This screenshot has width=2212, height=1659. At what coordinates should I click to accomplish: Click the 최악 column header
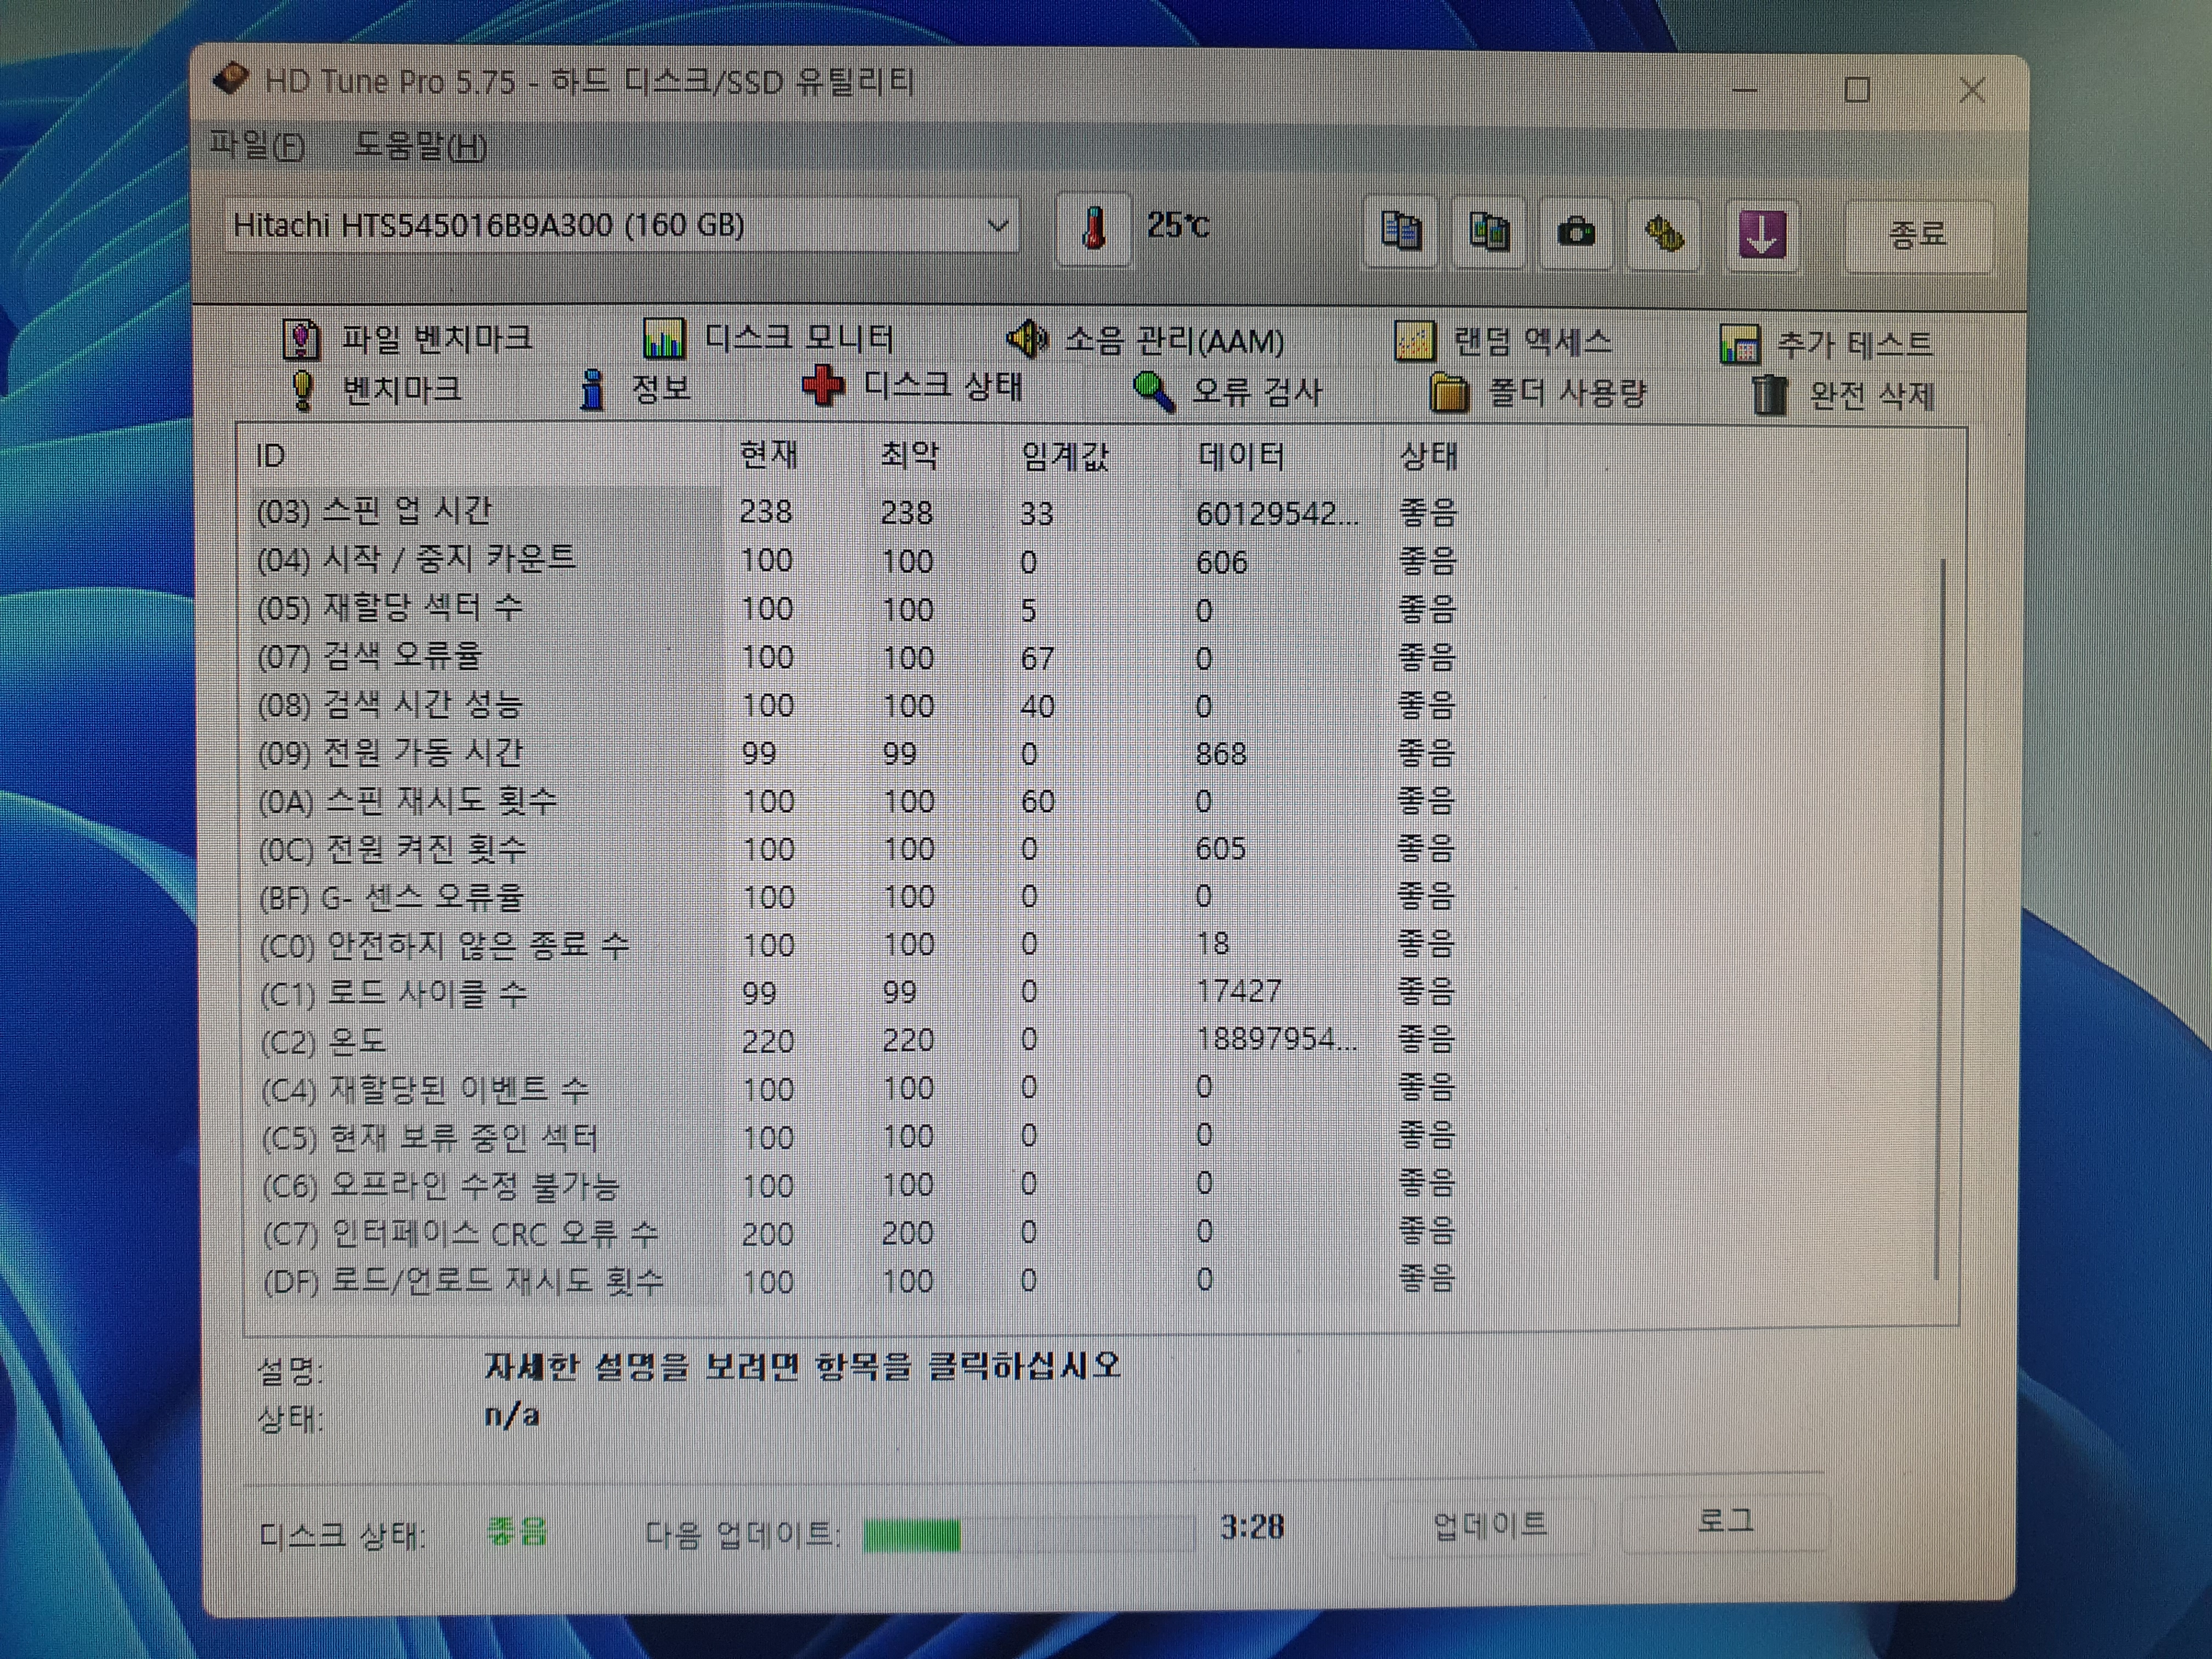[x=909, y=456]
